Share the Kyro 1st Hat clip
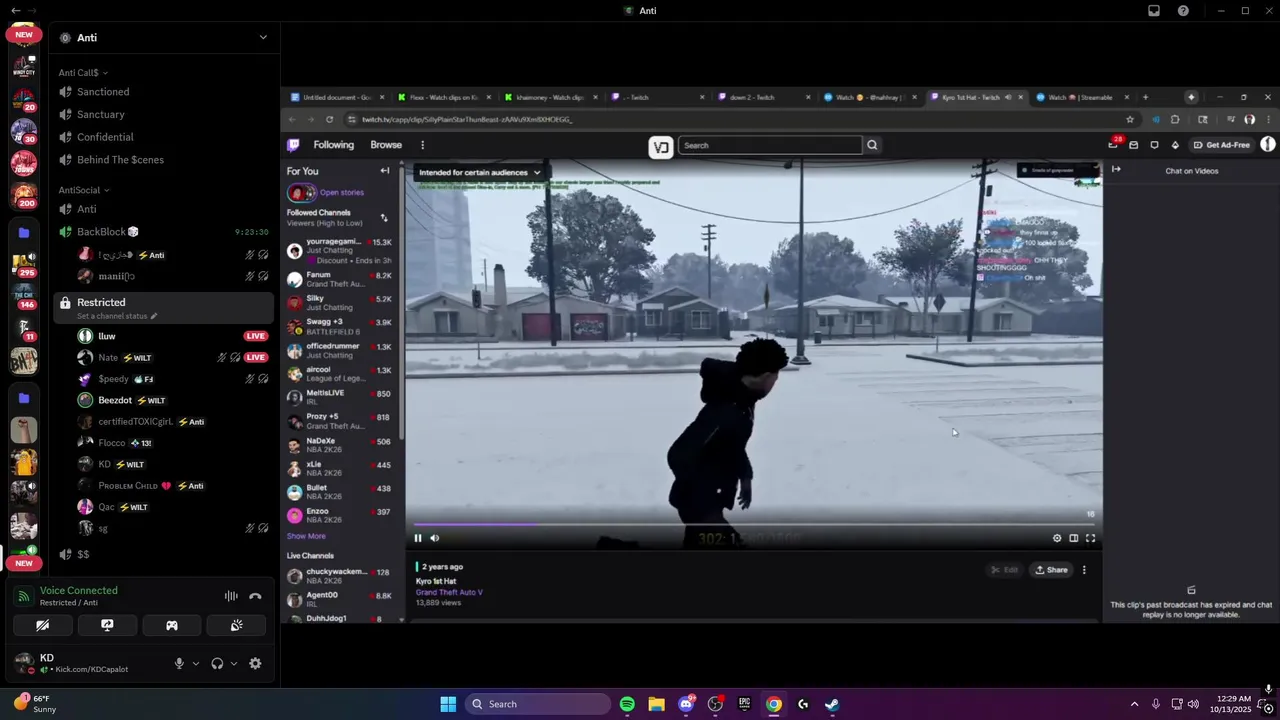The height and width of the screenshot is (720, 1280). (x=1051, y=570)
